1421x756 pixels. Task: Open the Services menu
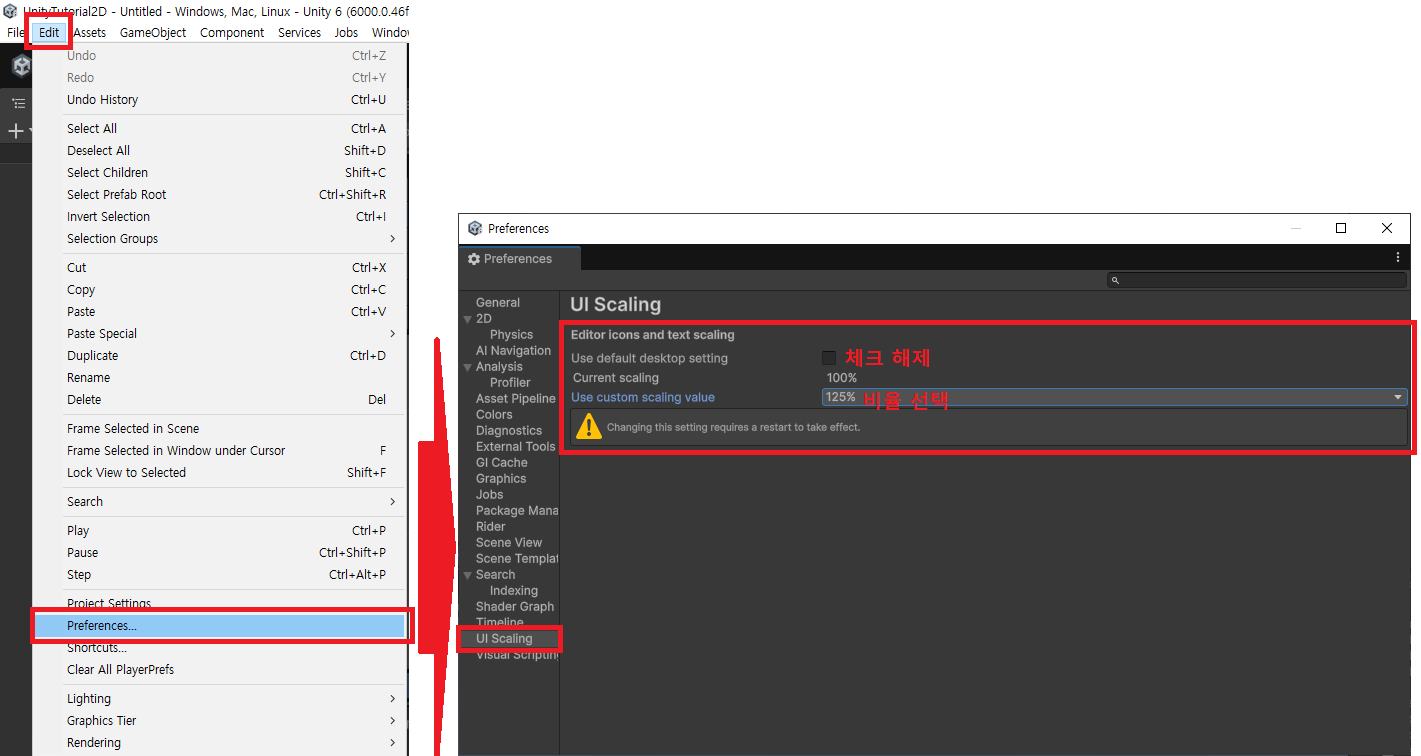point(299,33)
